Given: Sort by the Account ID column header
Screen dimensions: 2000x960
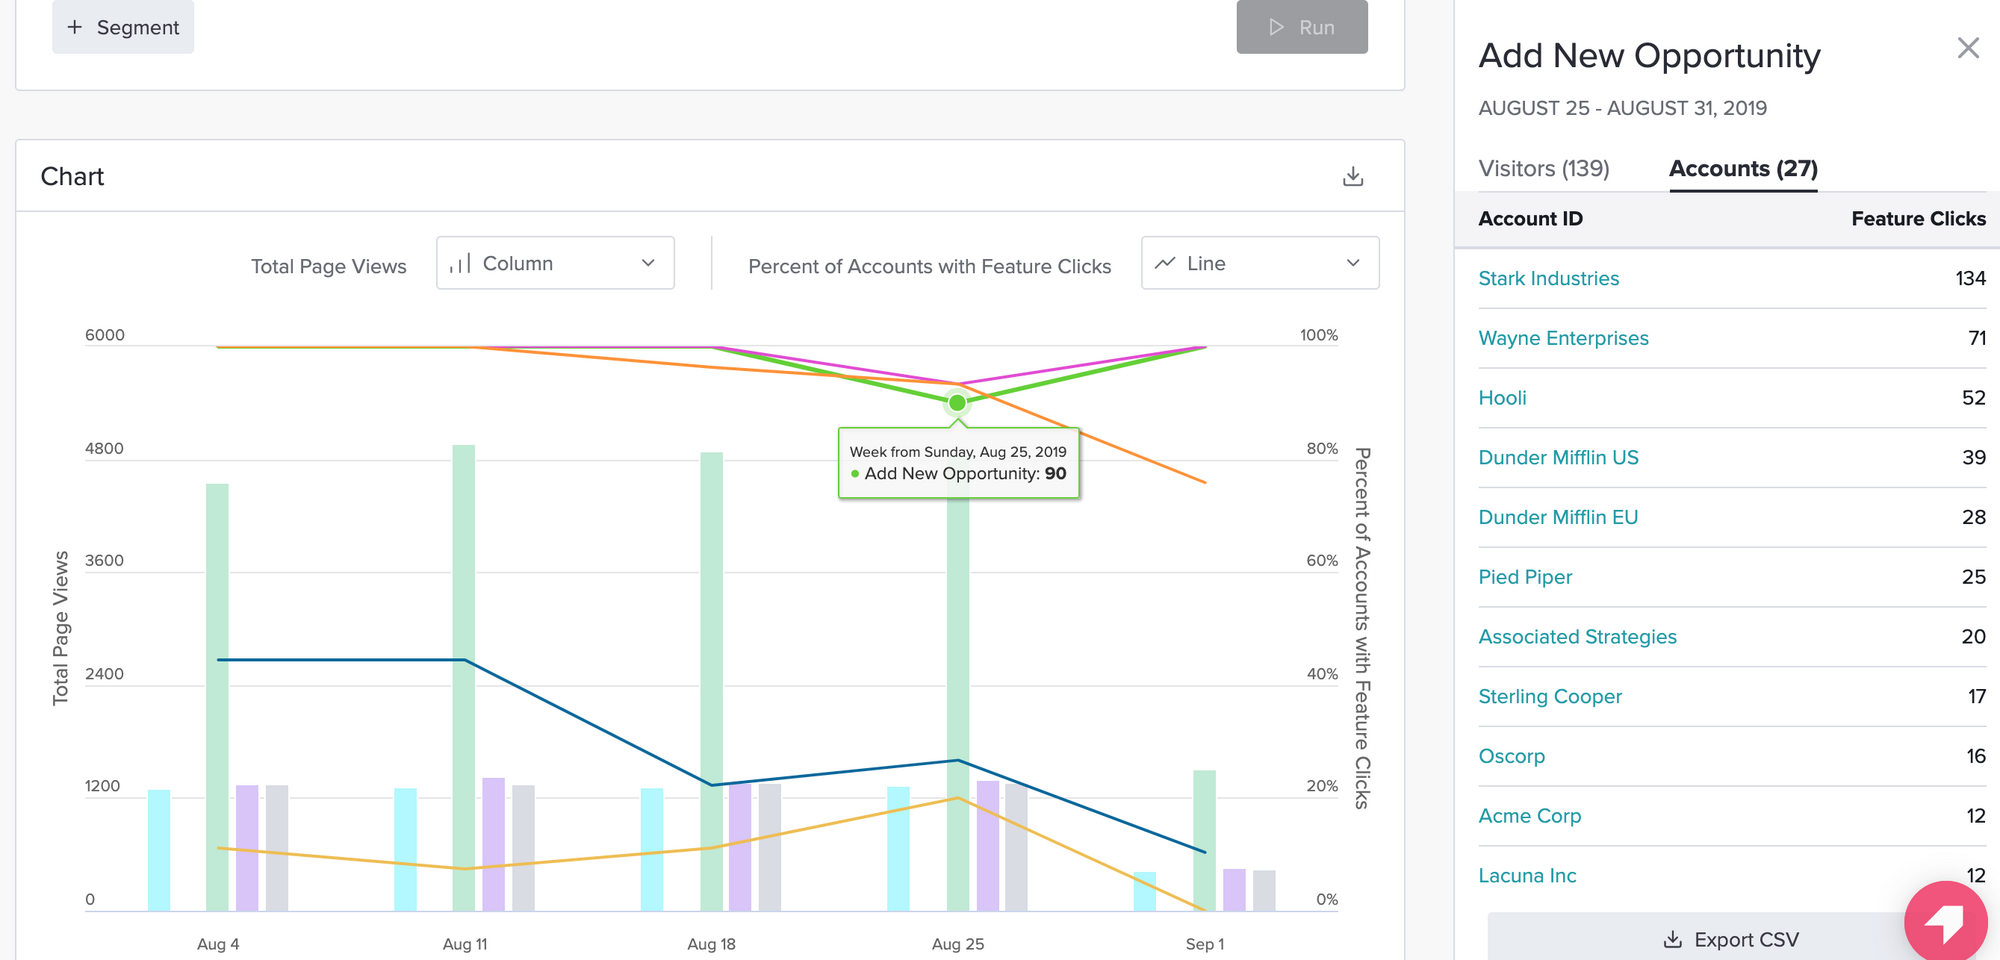Looking at the screenshot, I should (x=1530, y=218).
